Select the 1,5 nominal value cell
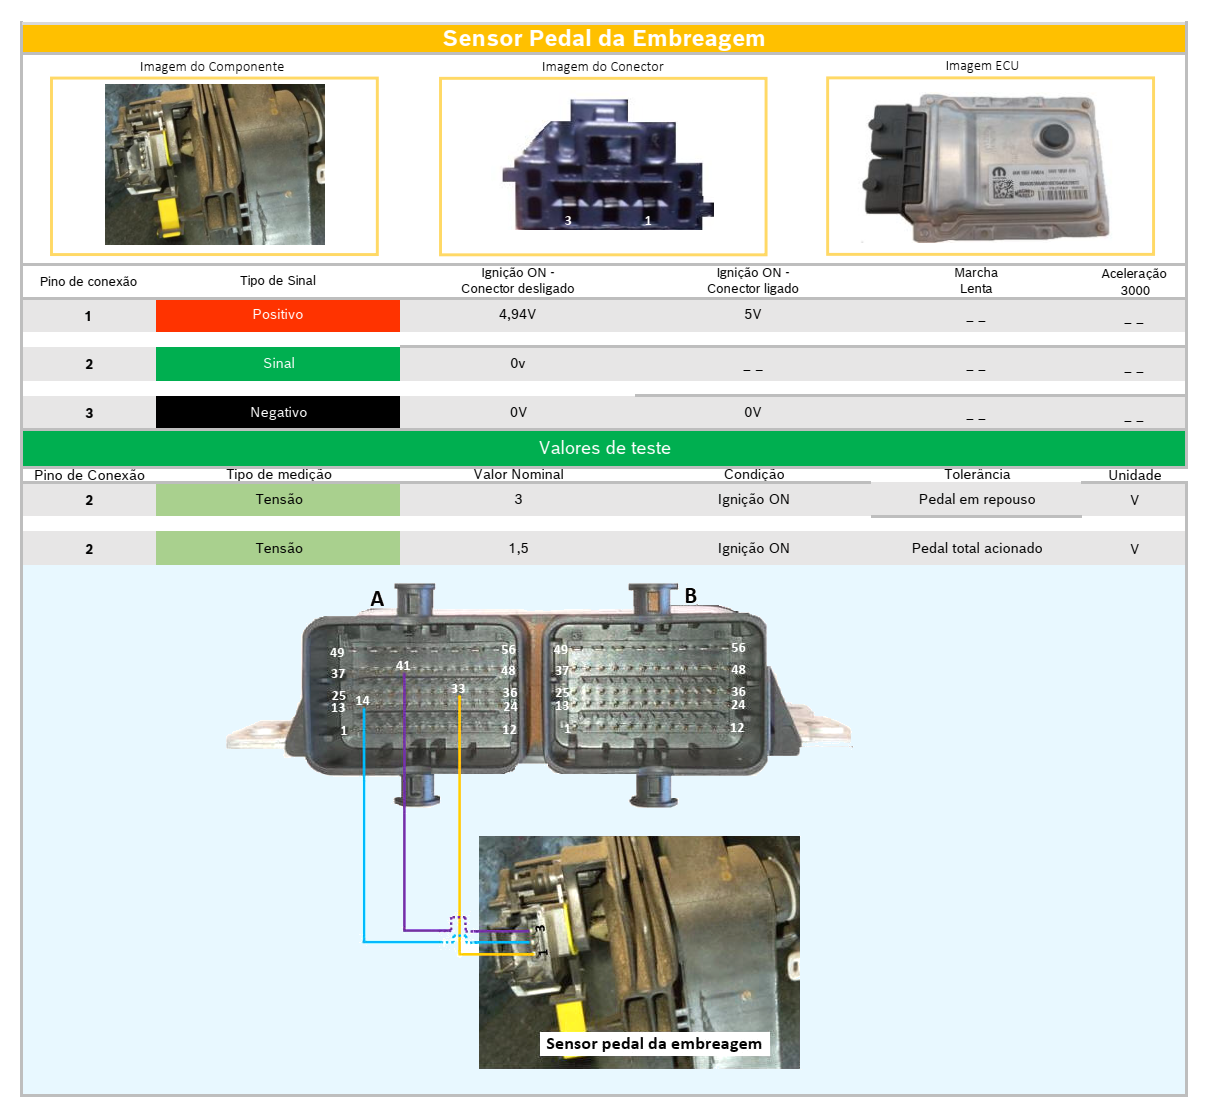Viewport: 1208px width, 1120px height. coord(518,548)
